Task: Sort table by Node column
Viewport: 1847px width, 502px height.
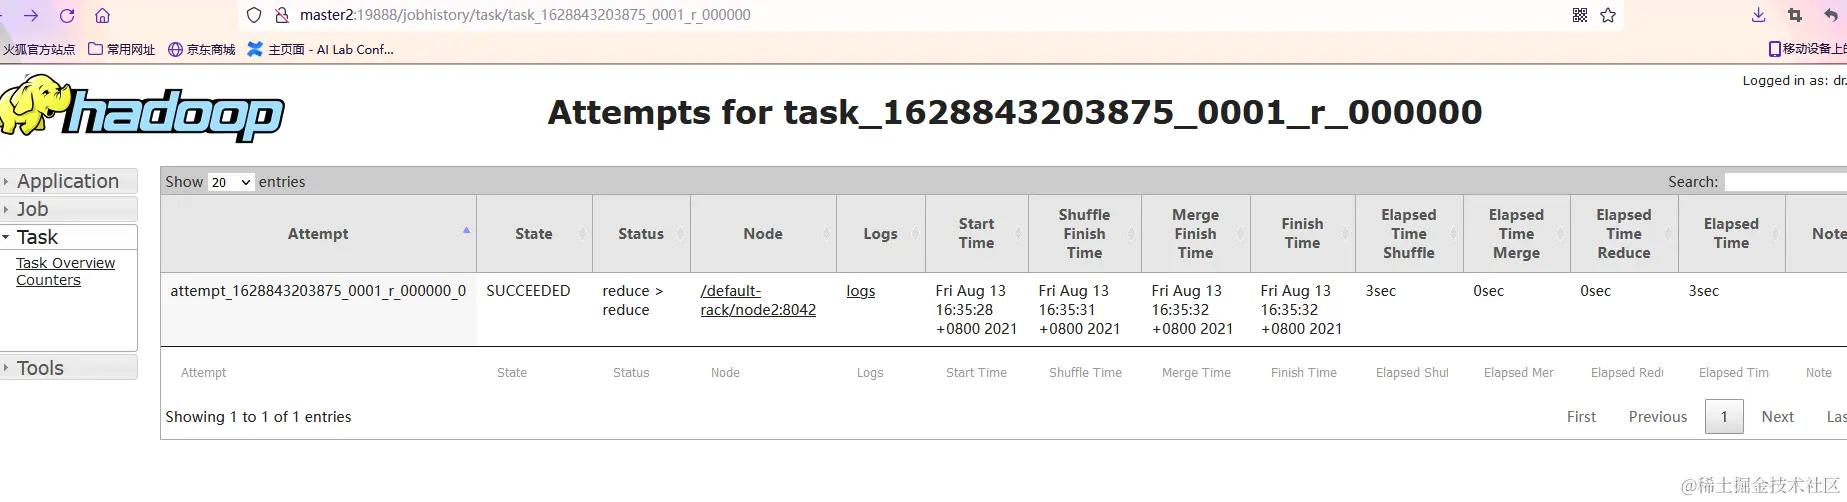Action: (x=763, y=234)
